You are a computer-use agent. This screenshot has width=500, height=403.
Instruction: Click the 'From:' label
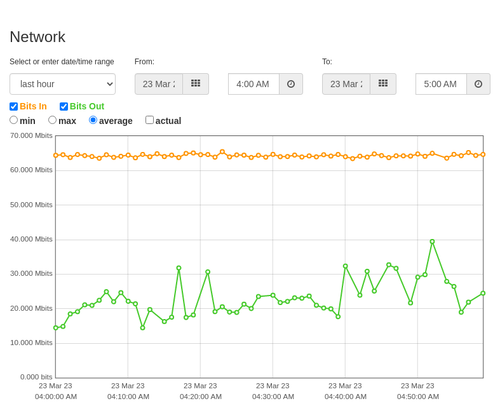coord(144,62)
